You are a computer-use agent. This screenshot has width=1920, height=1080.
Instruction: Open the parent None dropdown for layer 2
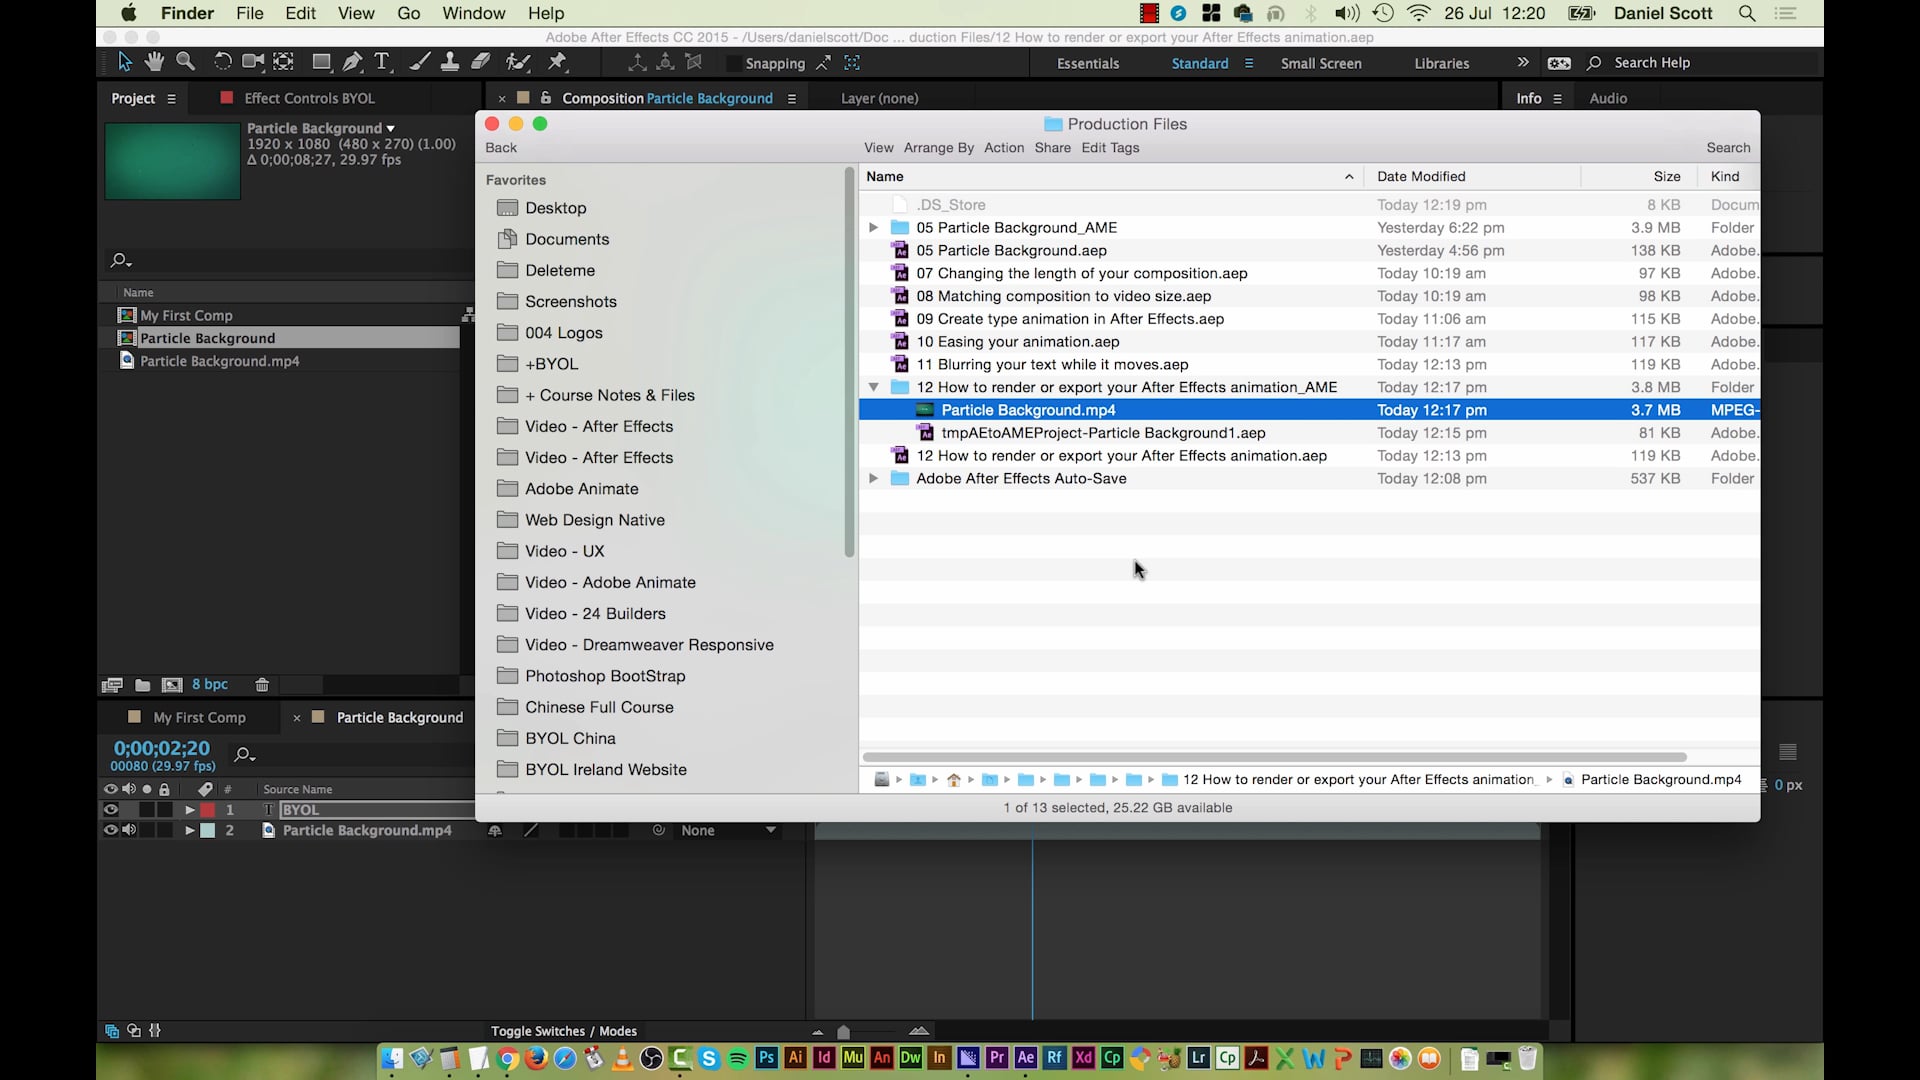coord(729,830)
